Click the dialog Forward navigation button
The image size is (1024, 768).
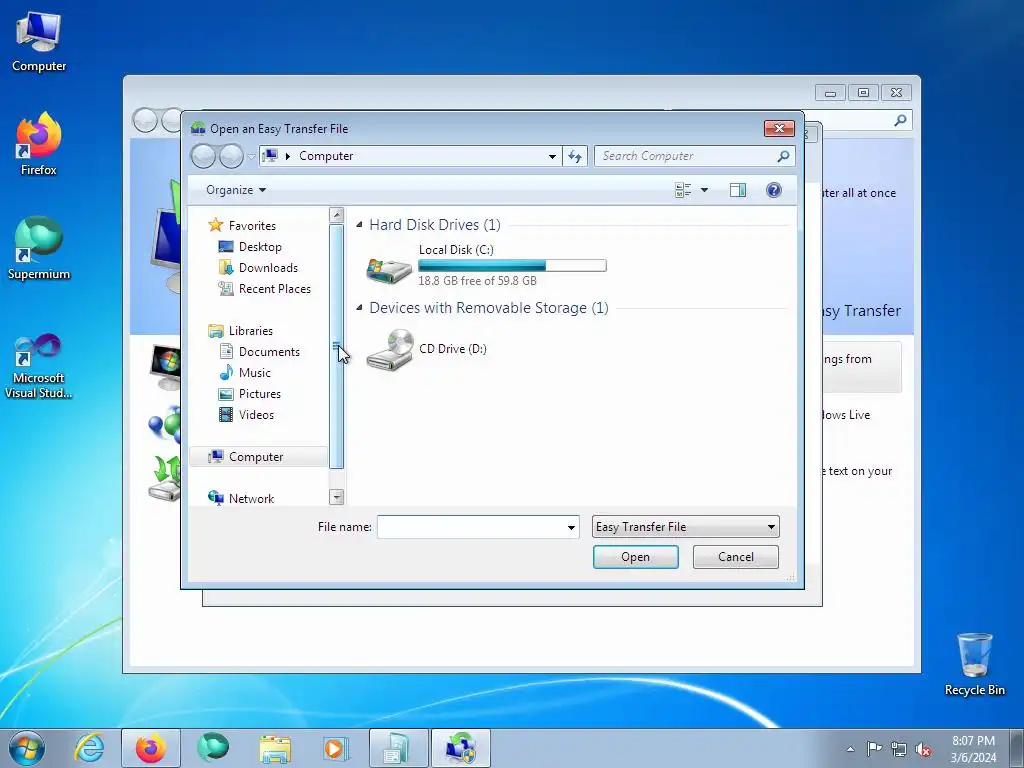(x=231, y=156)
